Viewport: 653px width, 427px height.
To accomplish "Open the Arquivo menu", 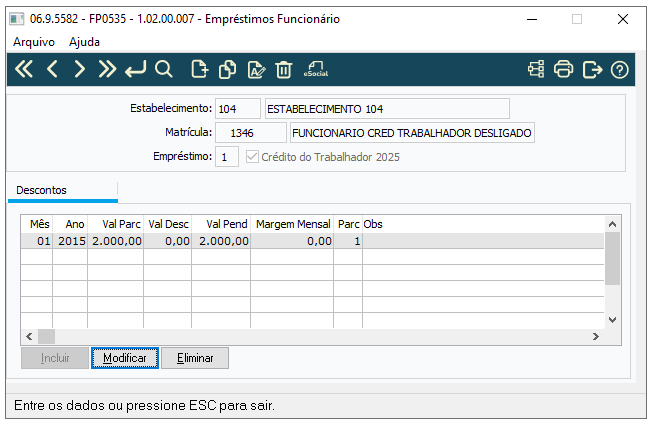I will pos(34,42).
